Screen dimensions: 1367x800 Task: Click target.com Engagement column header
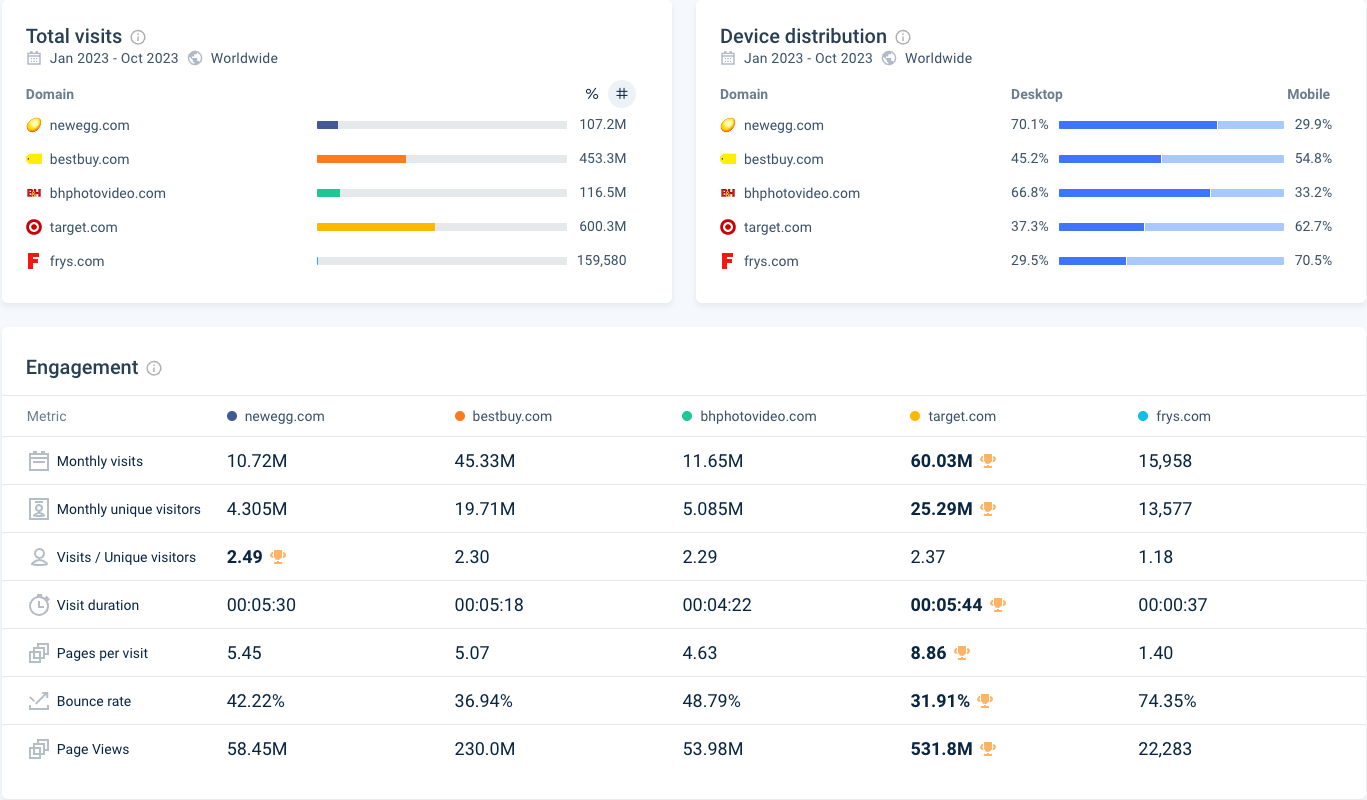pyautogui.click(x=953, y=416)
